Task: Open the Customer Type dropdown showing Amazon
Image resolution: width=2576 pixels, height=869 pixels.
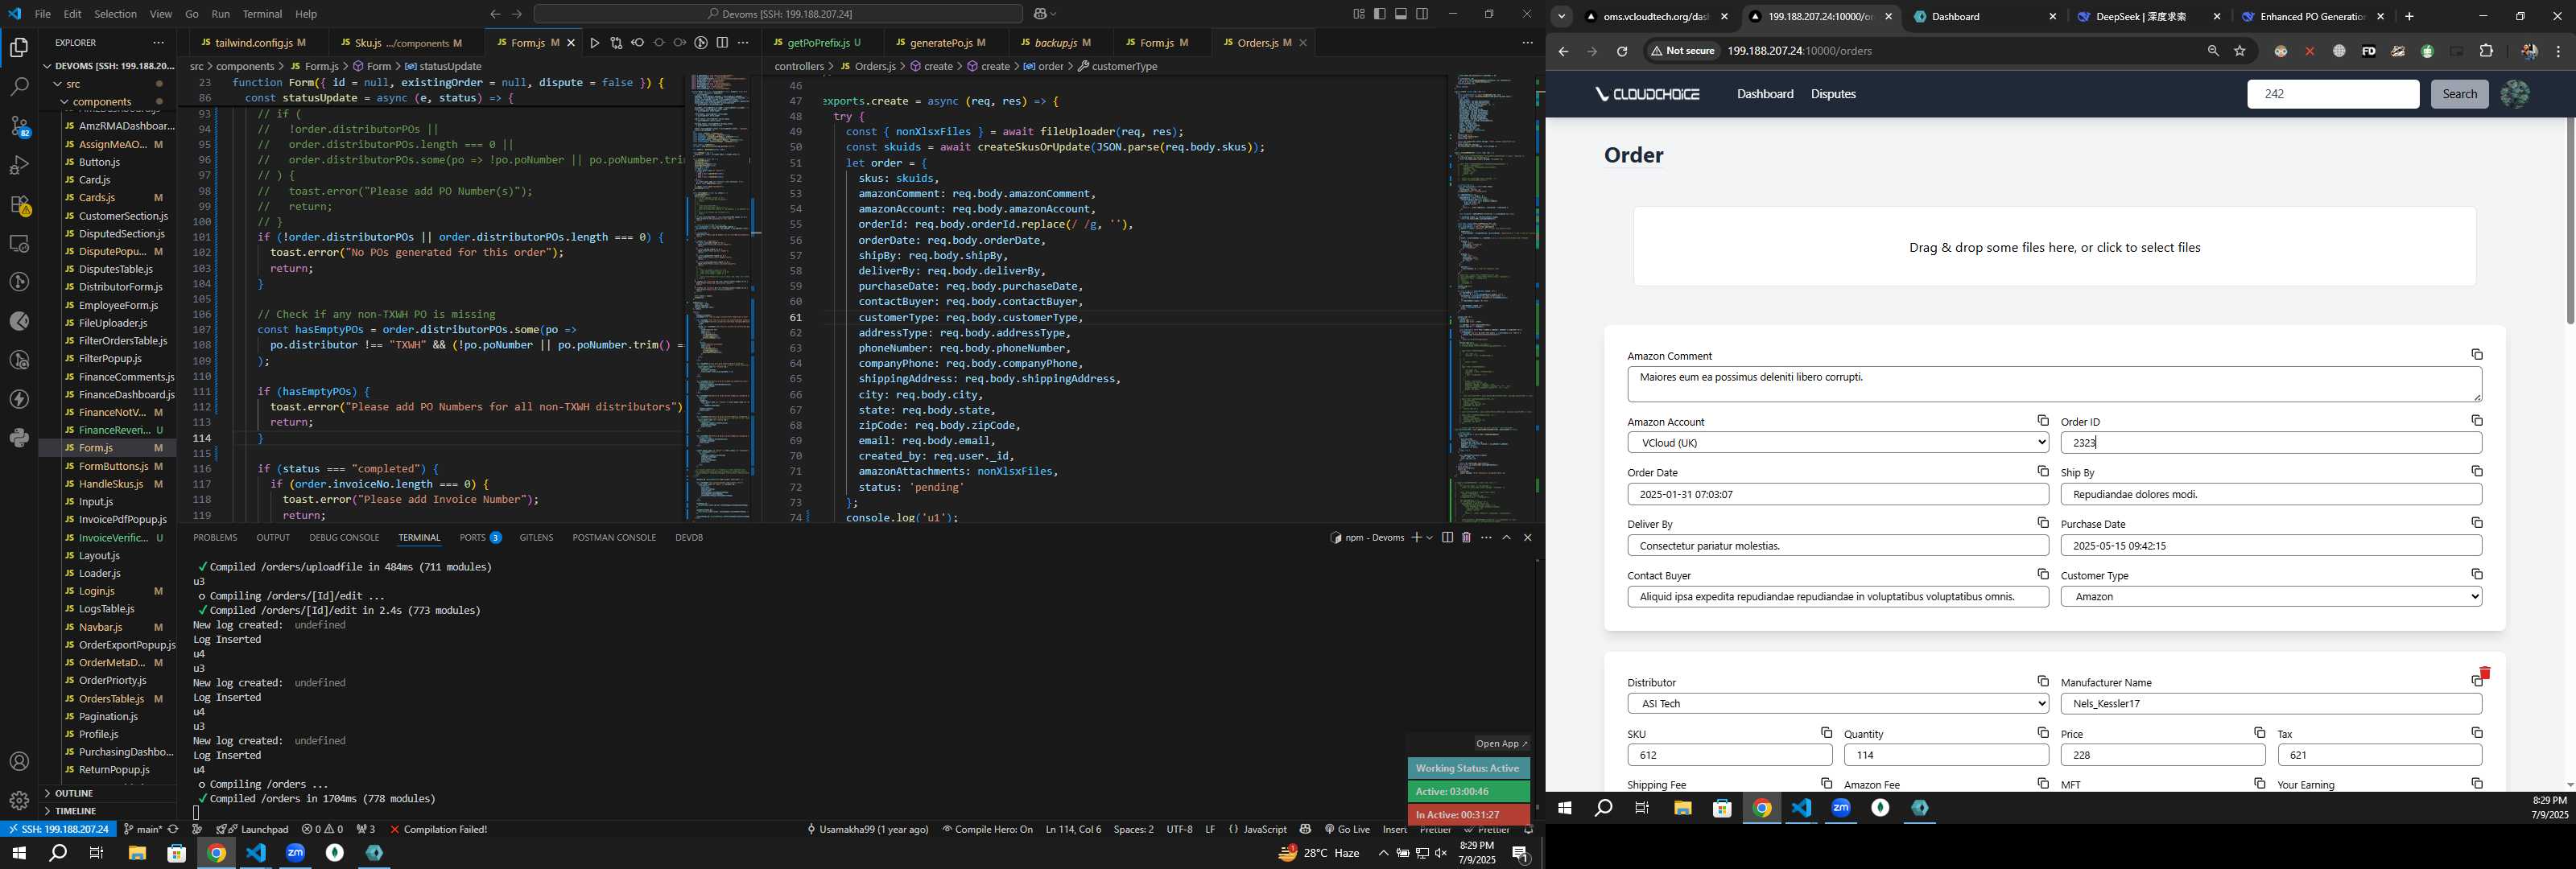Action: tap(2271, 597)
